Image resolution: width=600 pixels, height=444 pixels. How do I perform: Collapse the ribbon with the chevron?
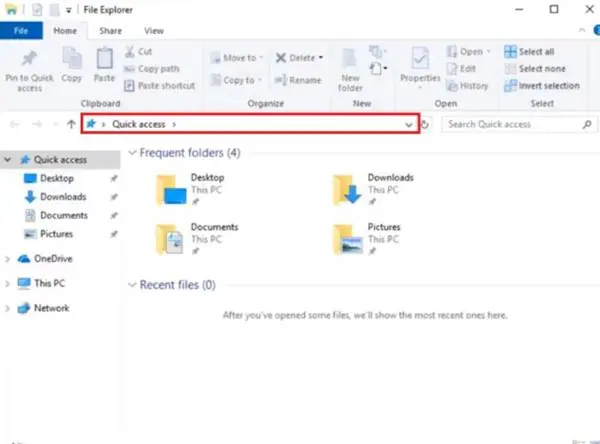click(x=582, y=30)
